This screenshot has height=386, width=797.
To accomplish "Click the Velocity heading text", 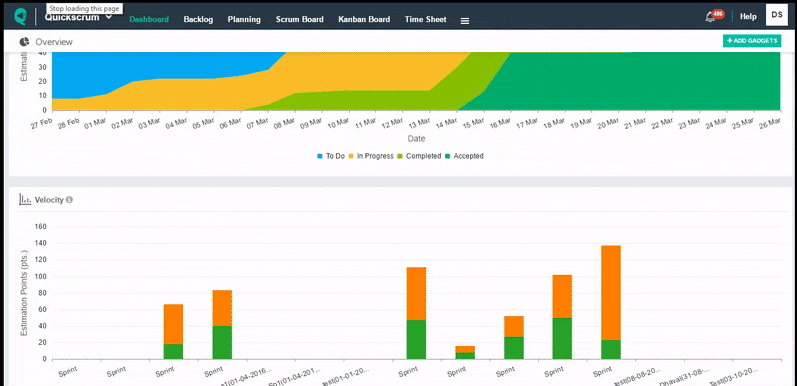I will tap(49, 200).
